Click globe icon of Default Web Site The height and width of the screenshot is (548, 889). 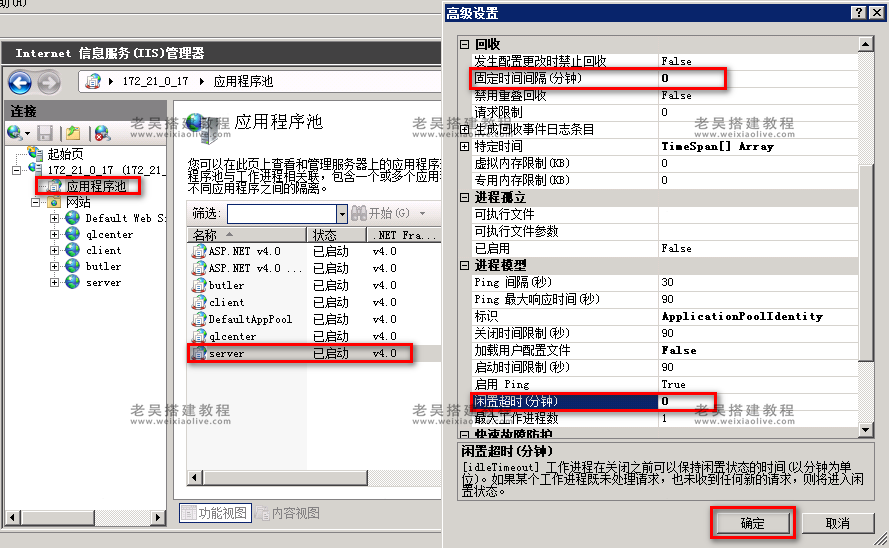72,218
